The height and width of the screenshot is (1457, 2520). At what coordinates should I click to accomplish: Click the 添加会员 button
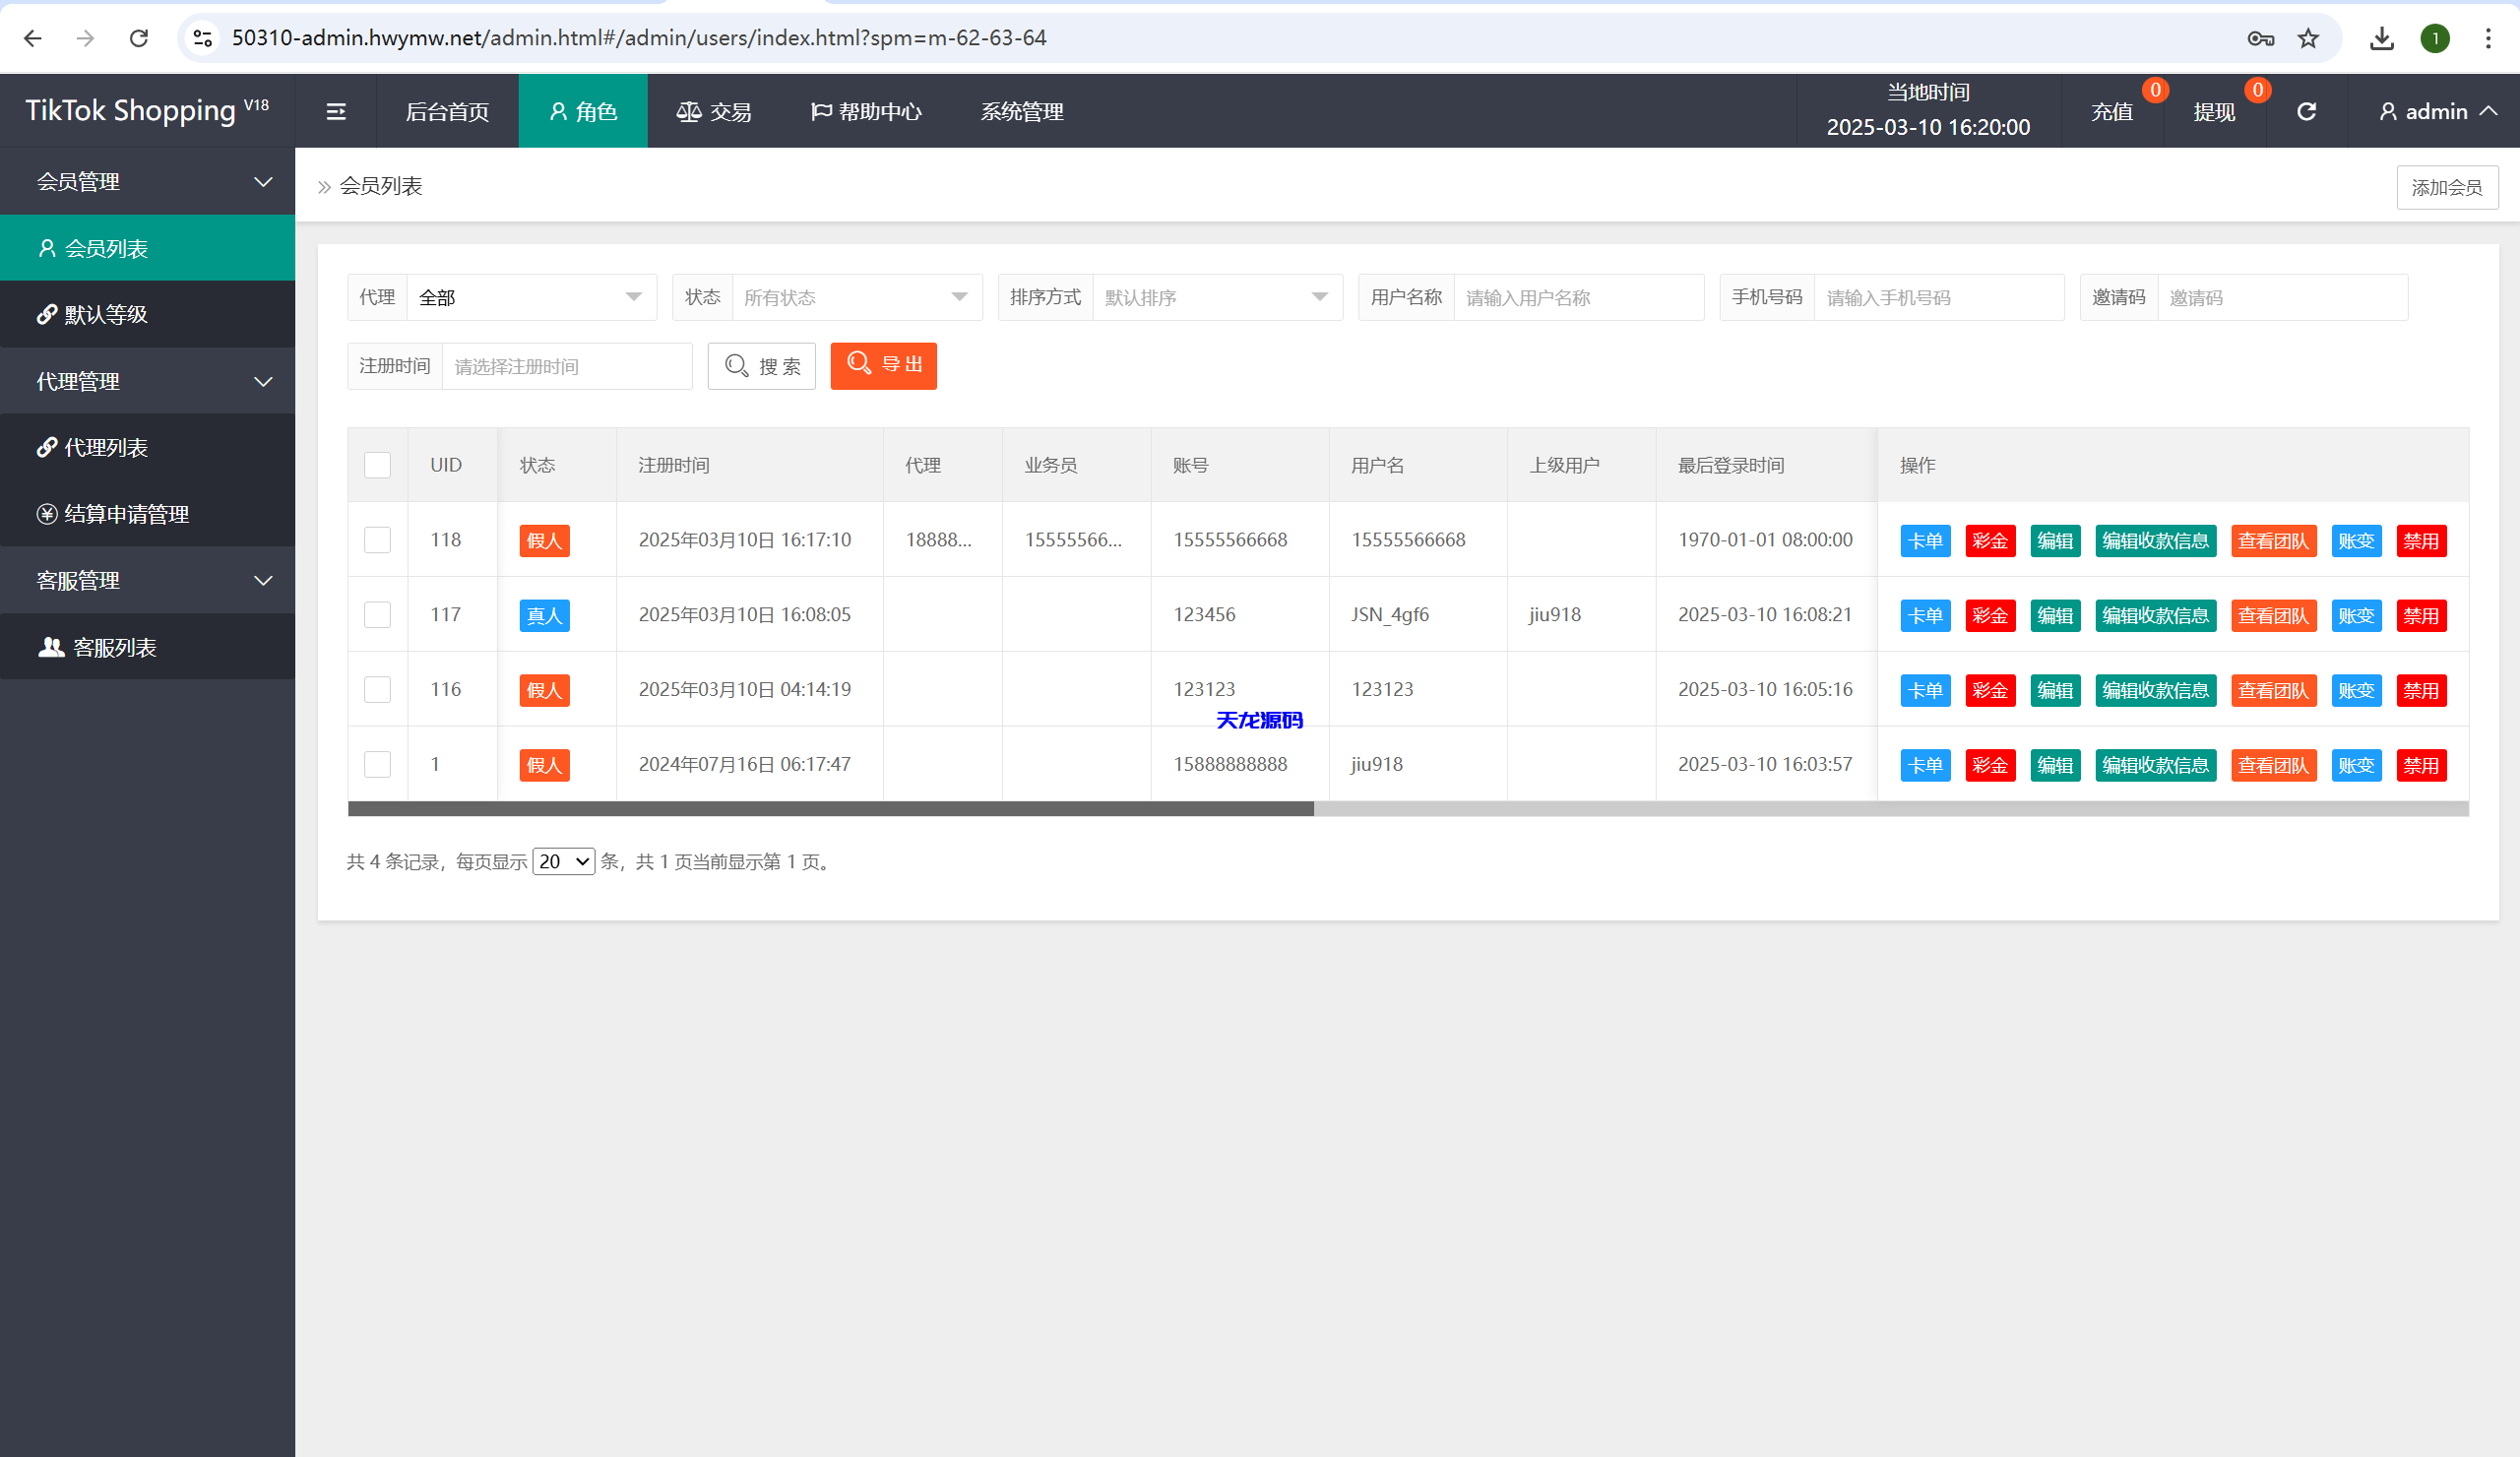(2446, 187)
